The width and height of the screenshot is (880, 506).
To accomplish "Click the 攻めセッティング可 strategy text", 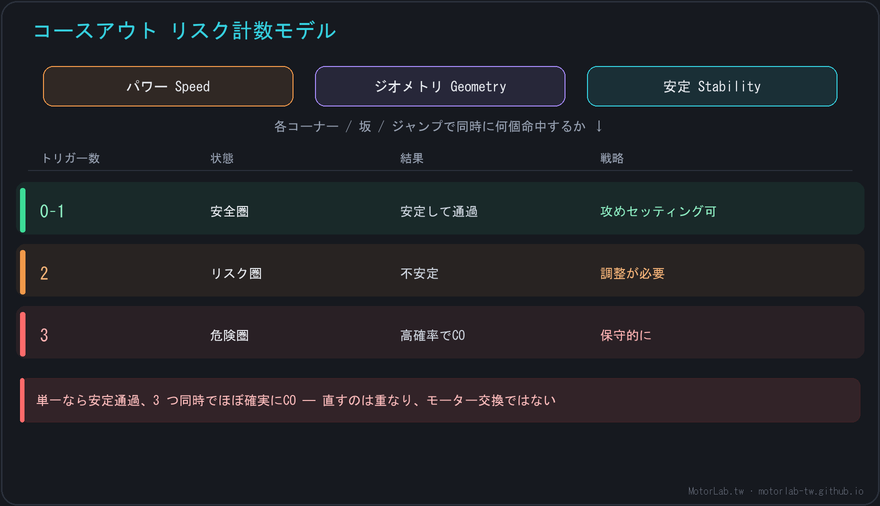I will pos(658,211).
